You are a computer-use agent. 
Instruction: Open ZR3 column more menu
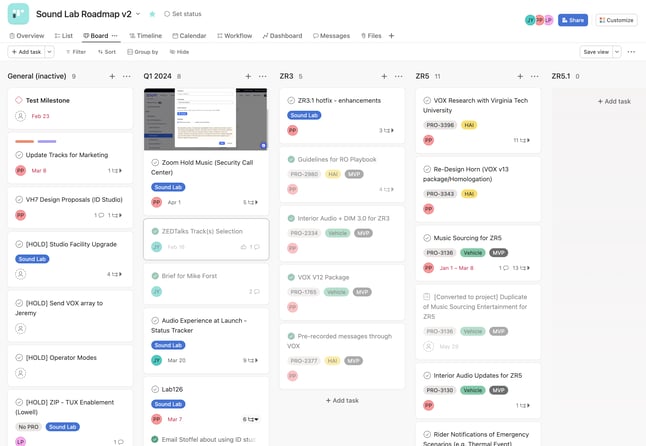pyautogui.click(x=398, y=76)
